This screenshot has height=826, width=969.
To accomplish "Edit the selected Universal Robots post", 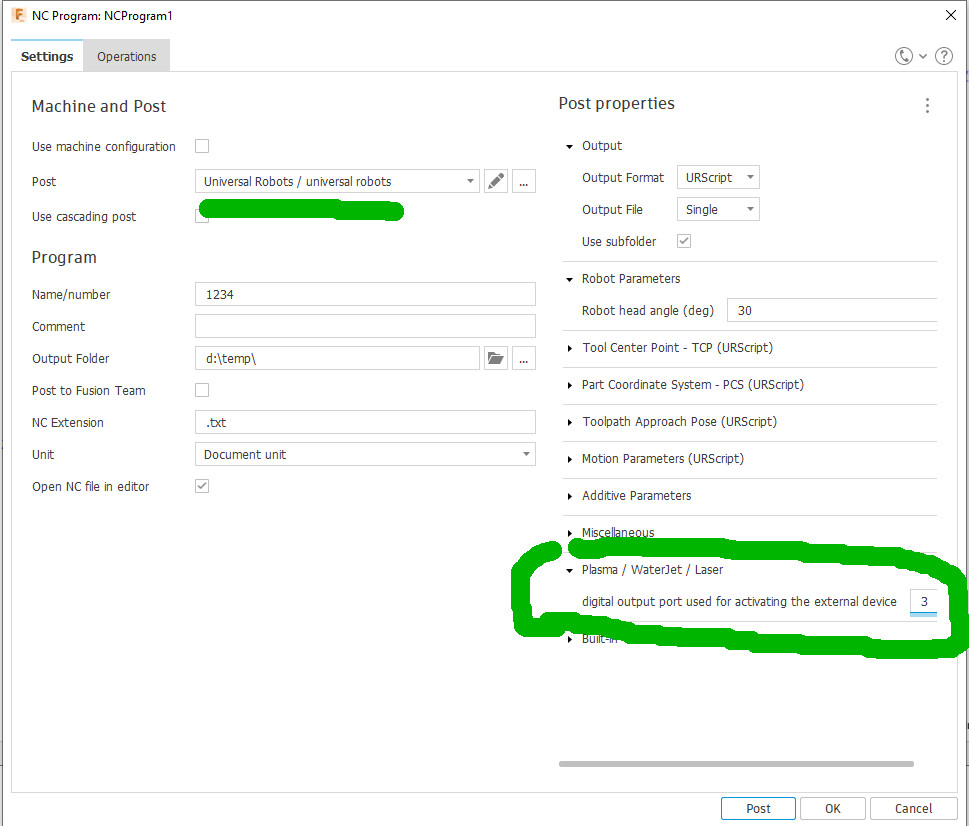I will (496, 181).
